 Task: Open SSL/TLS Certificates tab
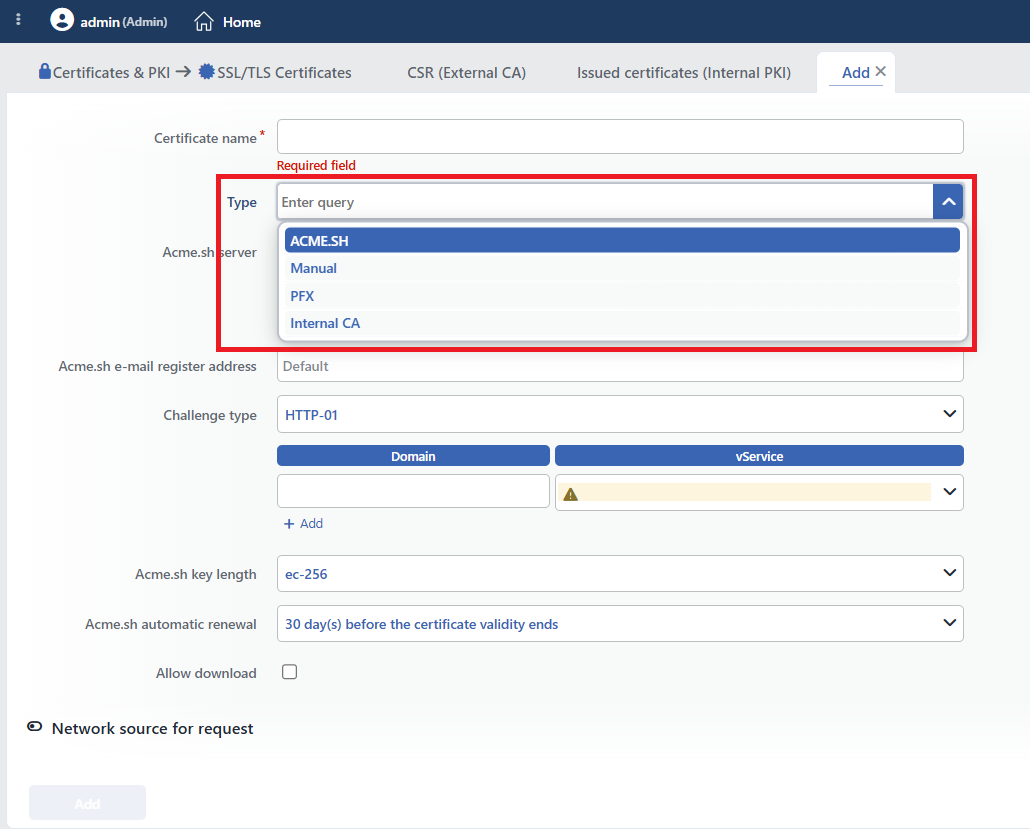click(284, 72)
